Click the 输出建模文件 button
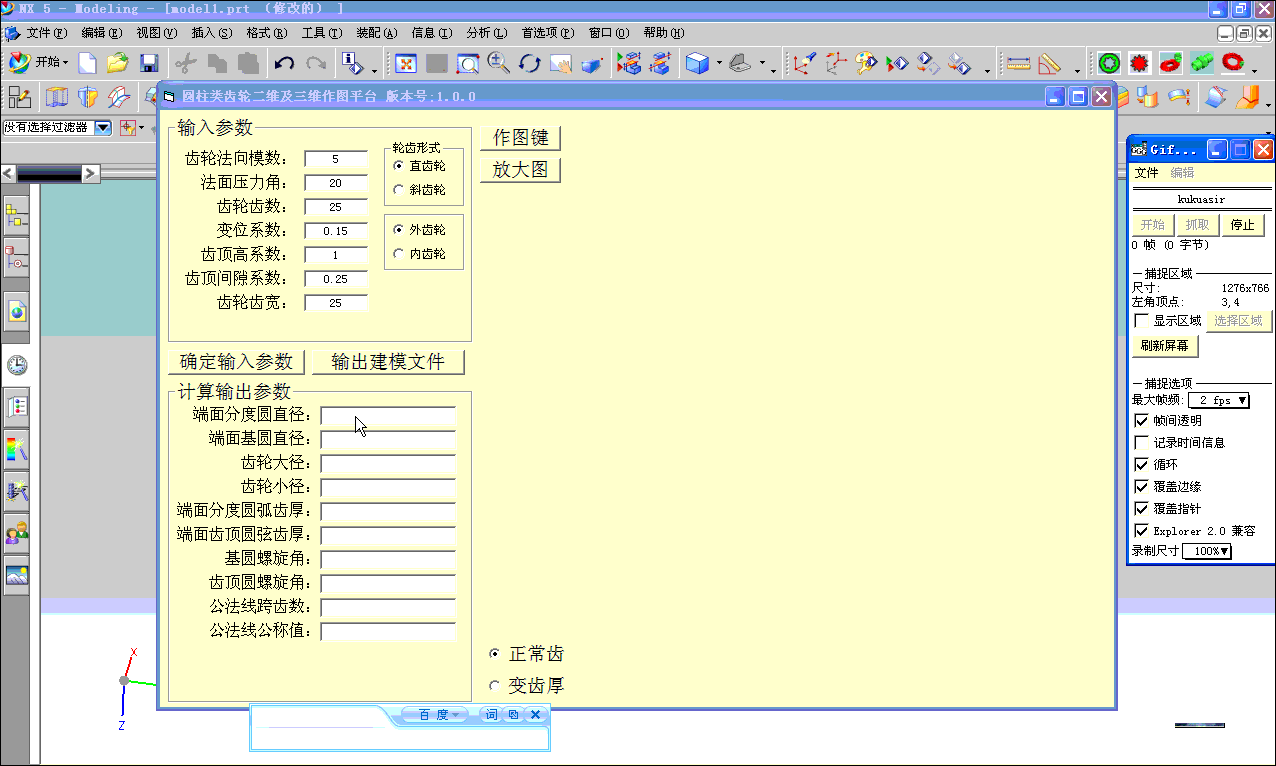Image resolution: width=1276 pixels, height=766 pixels. [x=388, y=362]
